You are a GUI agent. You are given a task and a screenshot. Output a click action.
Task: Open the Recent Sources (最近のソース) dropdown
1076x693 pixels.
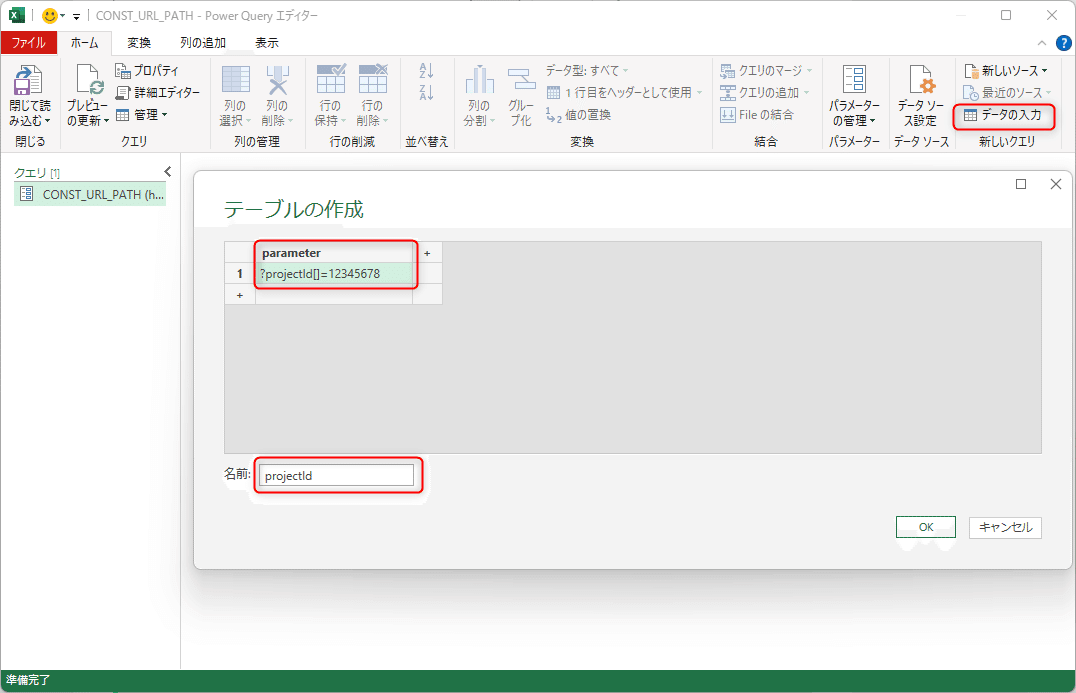(x=1007, y=93)
